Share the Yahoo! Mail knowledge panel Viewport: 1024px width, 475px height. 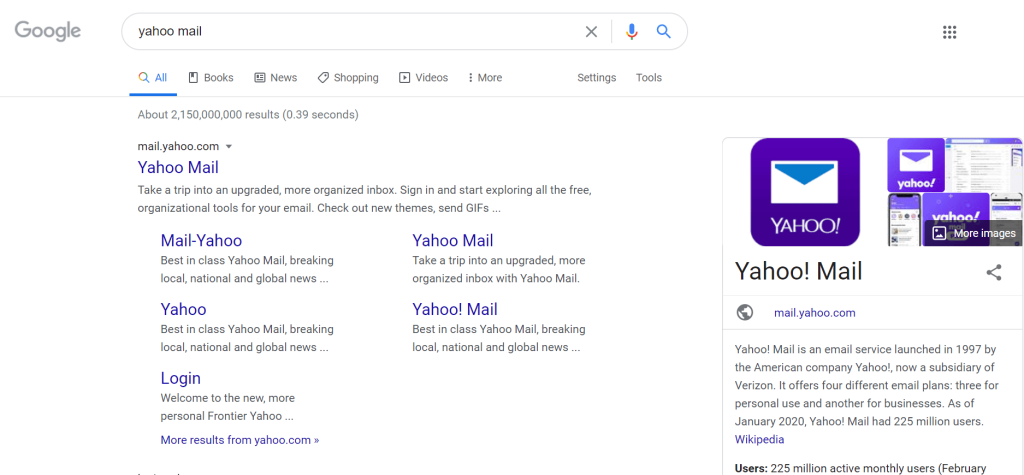tap(993, 272)
